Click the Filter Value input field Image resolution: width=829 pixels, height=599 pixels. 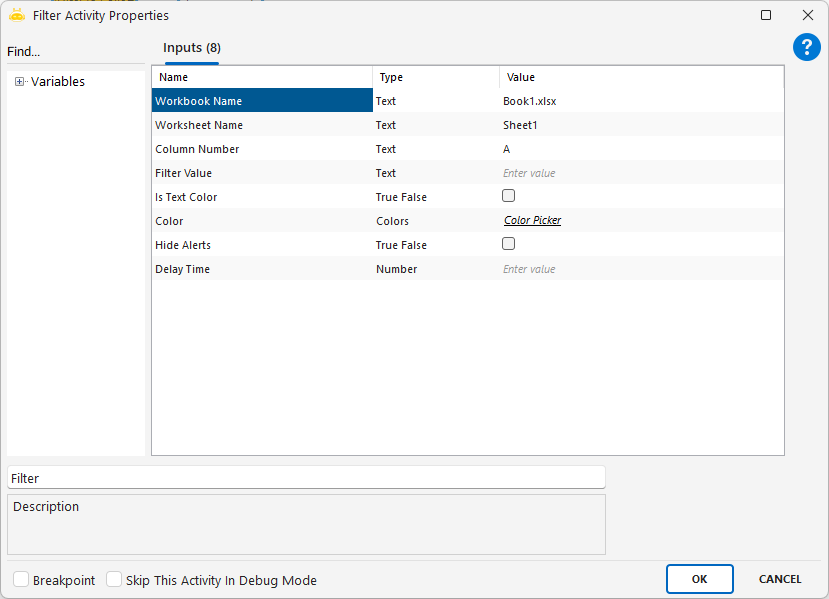[x=640, y=173]
